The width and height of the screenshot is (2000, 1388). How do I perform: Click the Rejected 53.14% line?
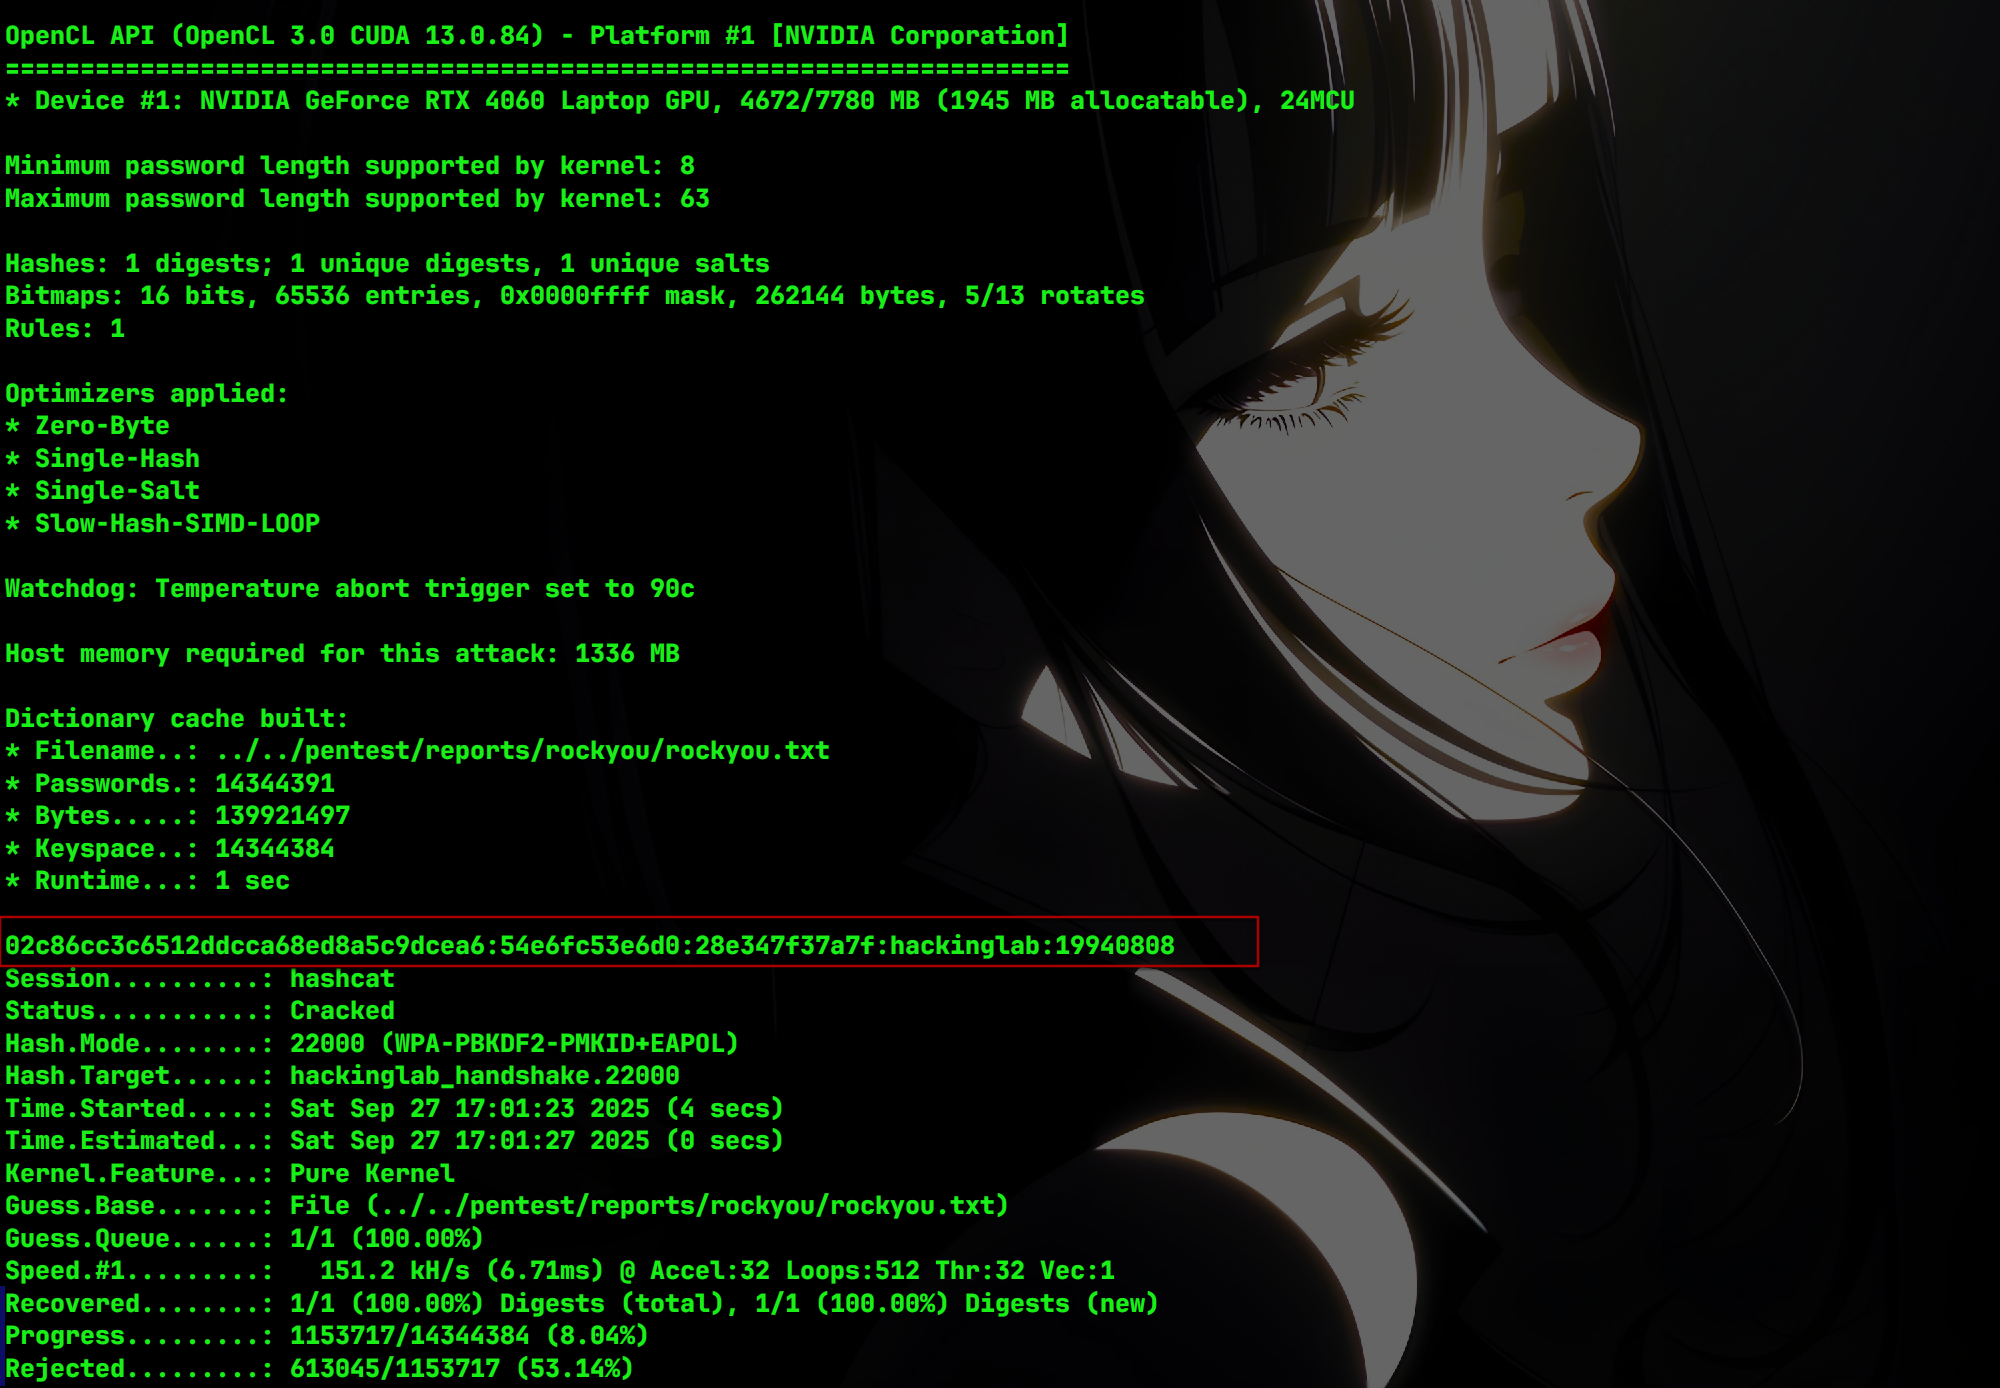(x=320, y=1369)
